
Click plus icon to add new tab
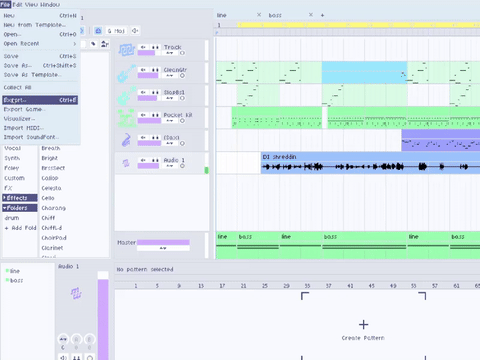point(322,15)
